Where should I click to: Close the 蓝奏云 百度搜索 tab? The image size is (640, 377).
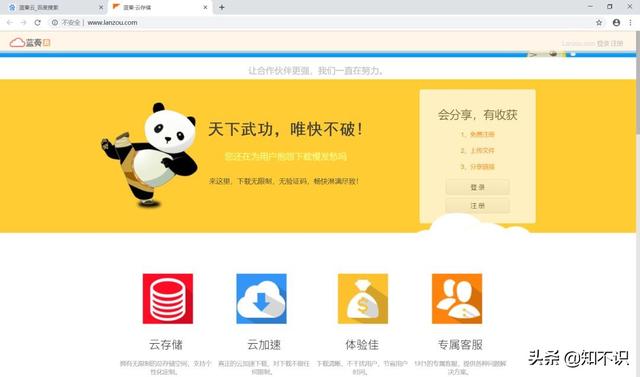point(101,7)
